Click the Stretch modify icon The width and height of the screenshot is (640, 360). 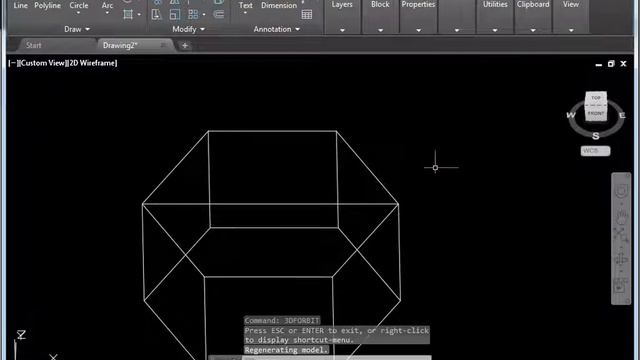click(156, 15)
